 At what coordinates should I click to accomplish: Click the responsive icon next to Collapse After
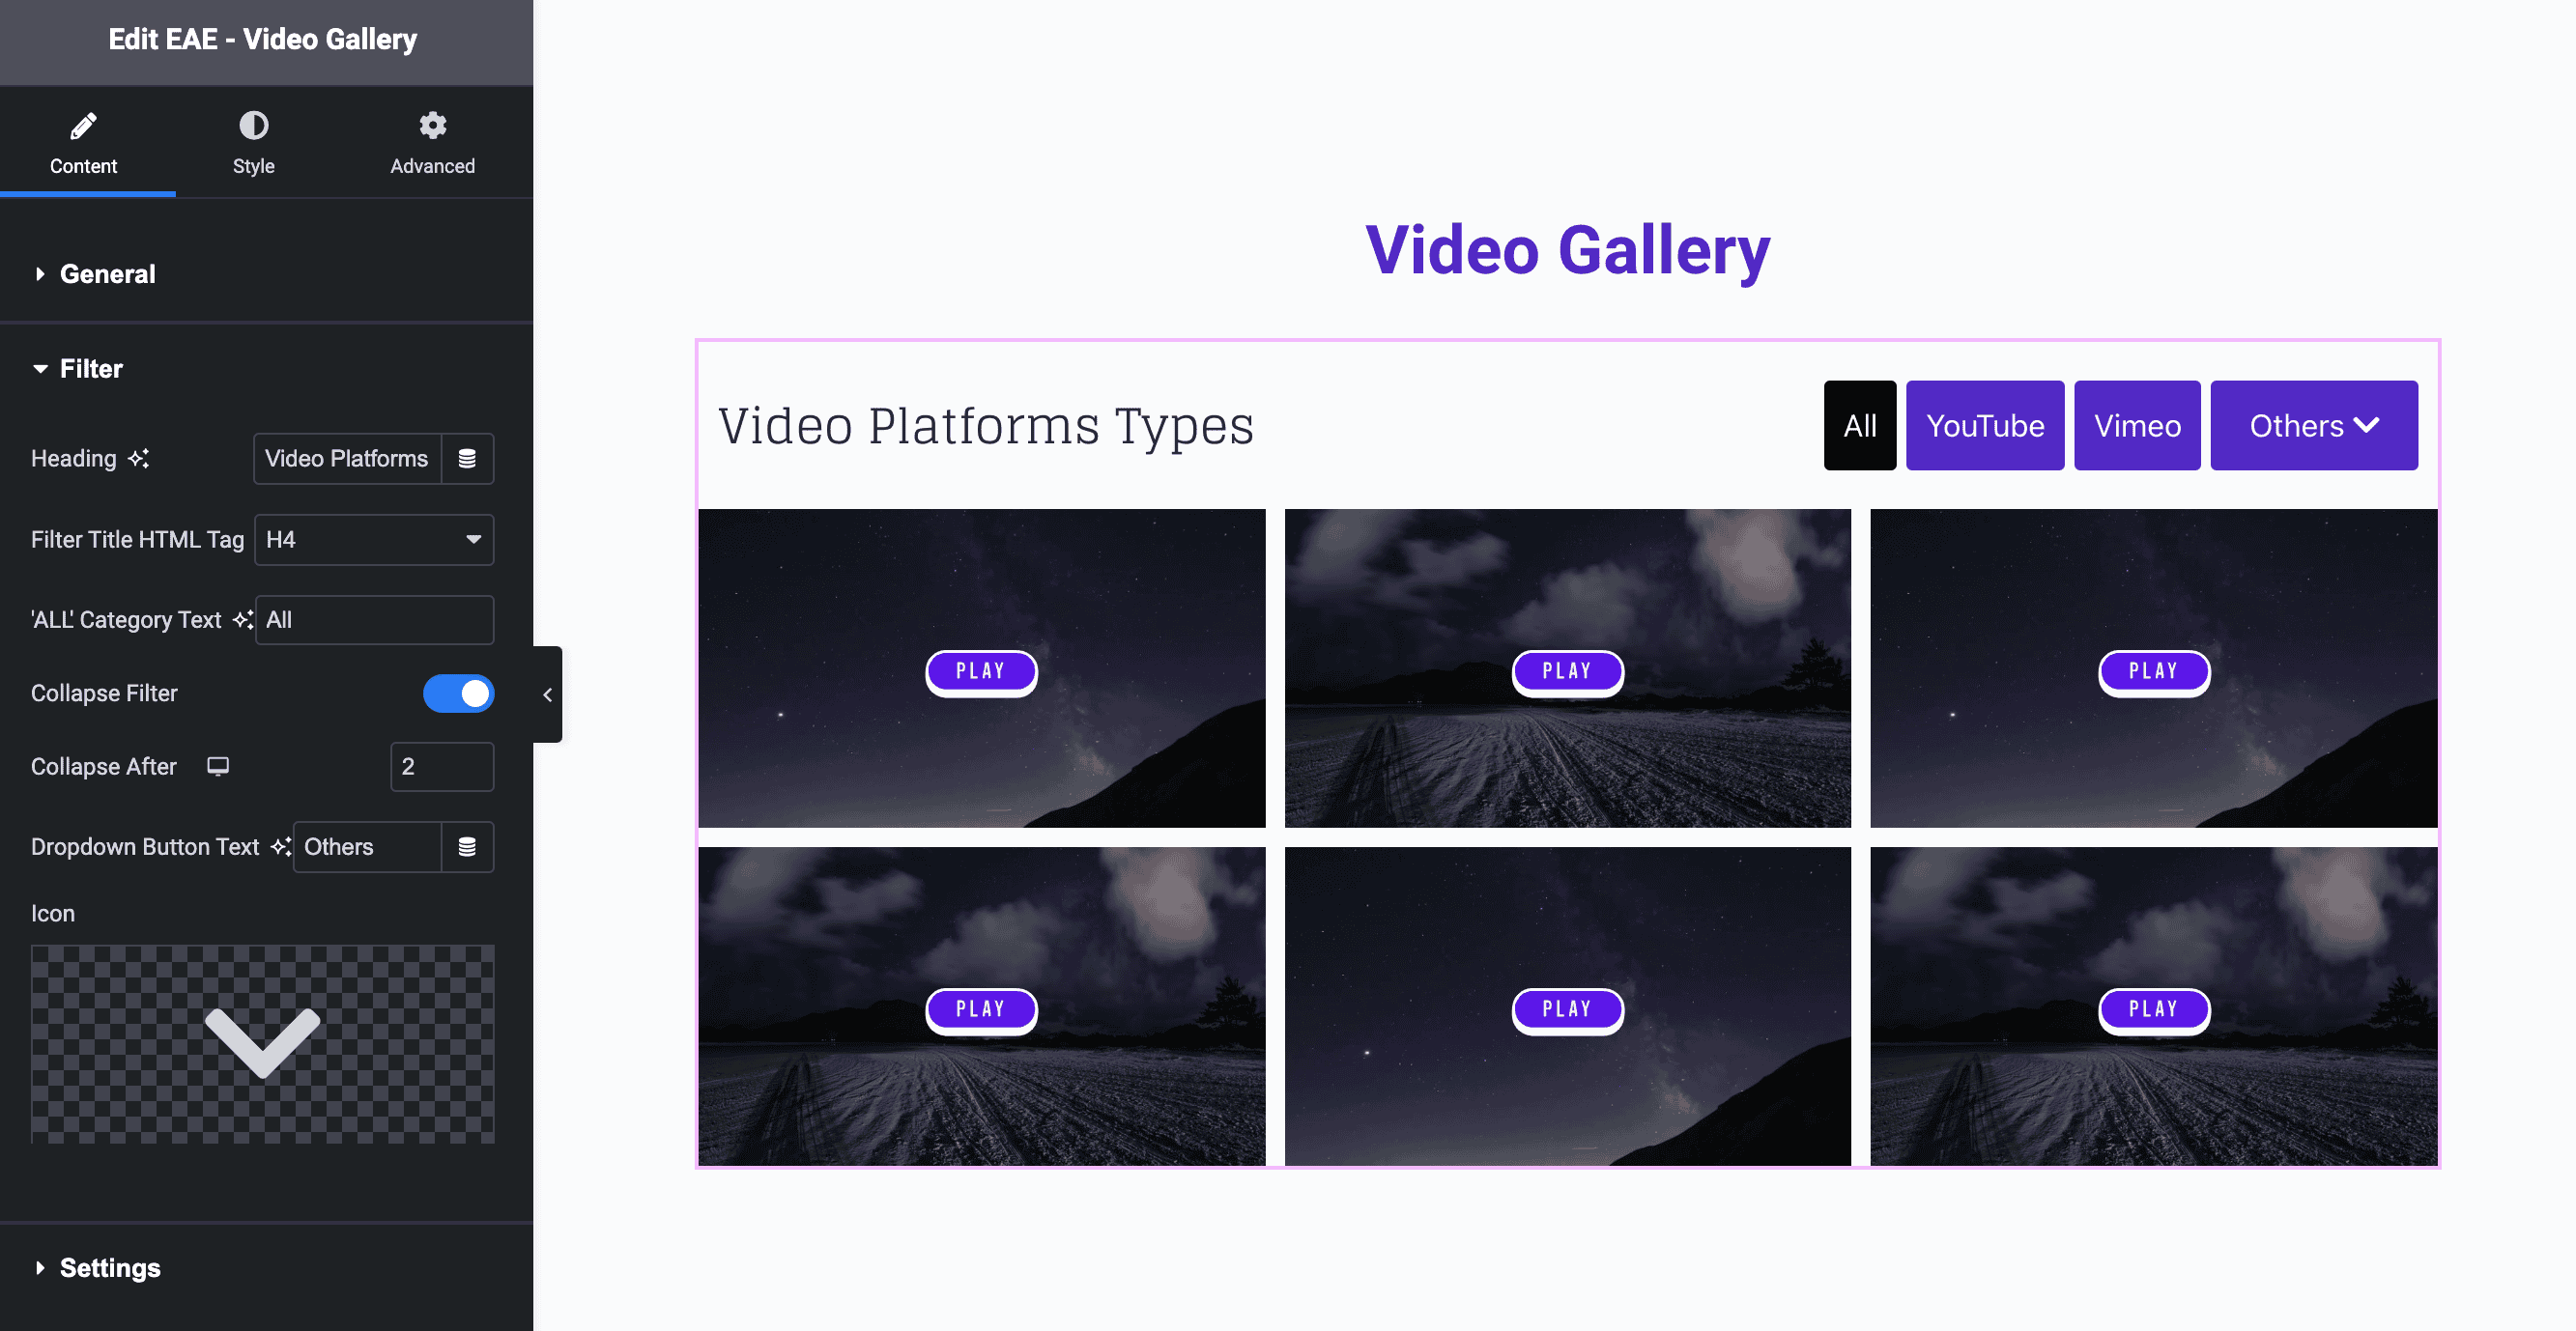tap(217, 764)
